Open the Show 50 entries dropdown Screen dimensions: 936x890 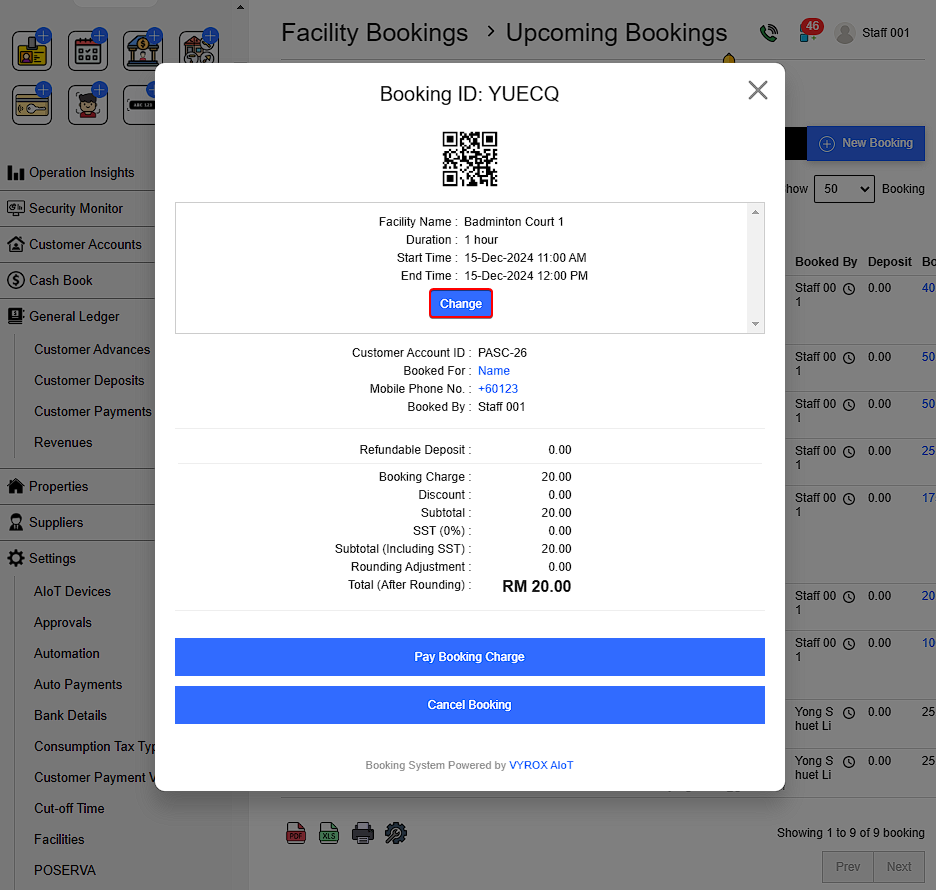[844, 189]
